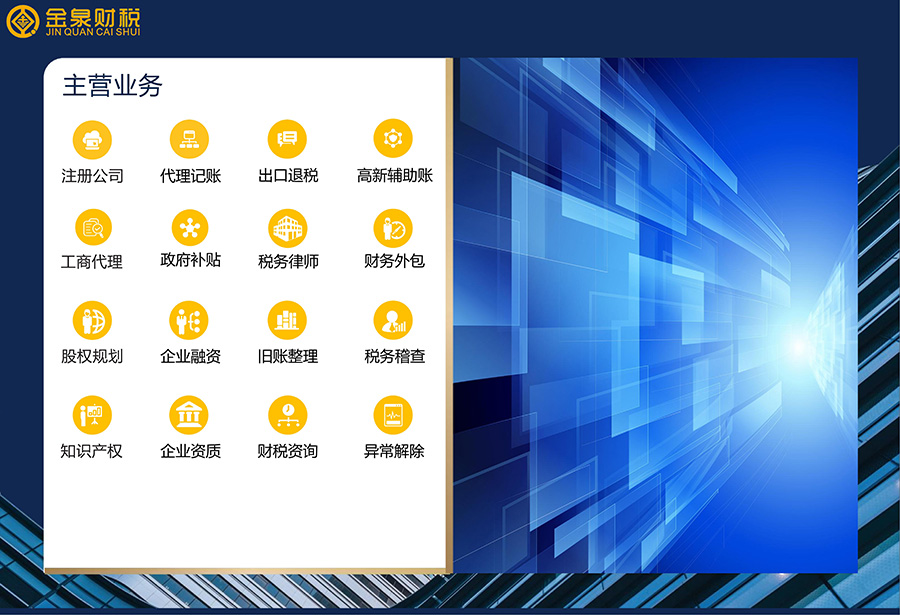
Task: Click the 金泉财税 logo in header
Action: [x=74, y=22]
